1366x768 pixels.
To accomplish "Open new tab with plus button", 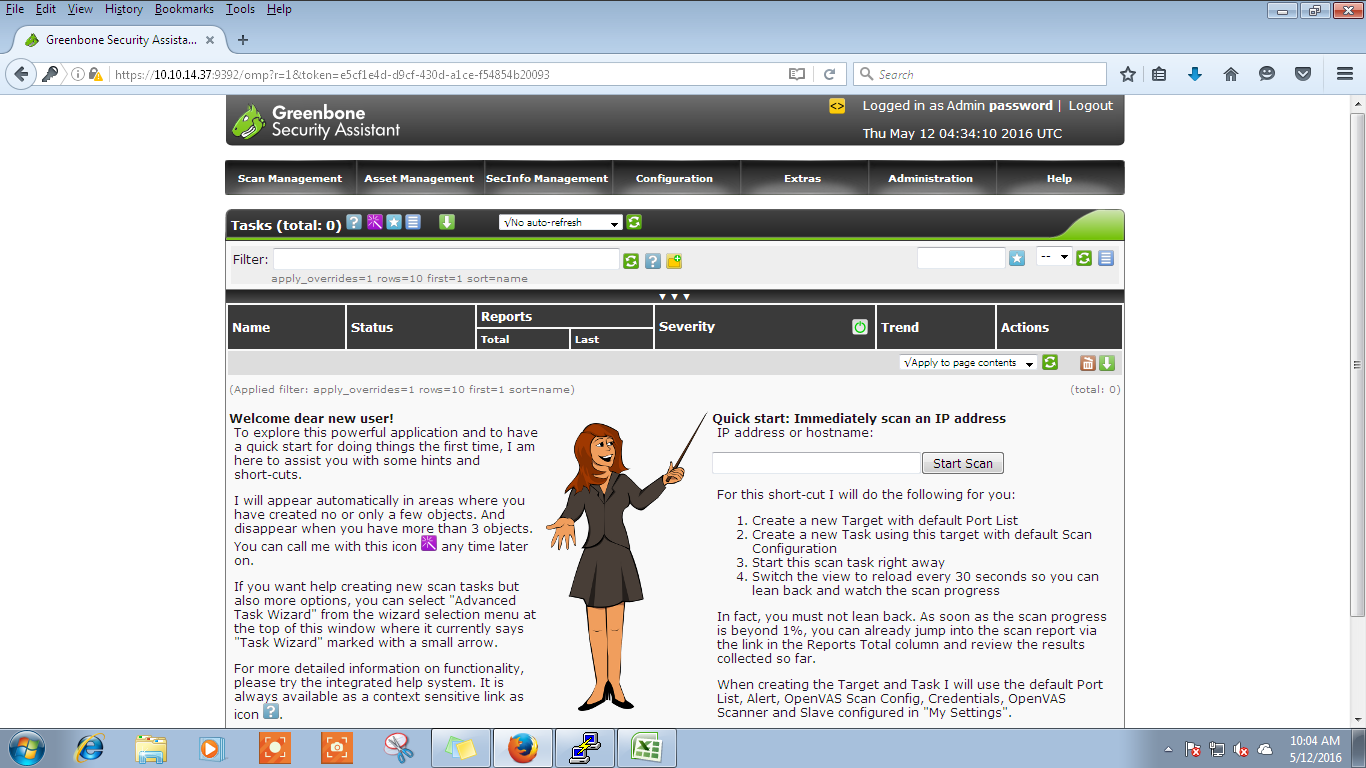I will coord(242,40).
